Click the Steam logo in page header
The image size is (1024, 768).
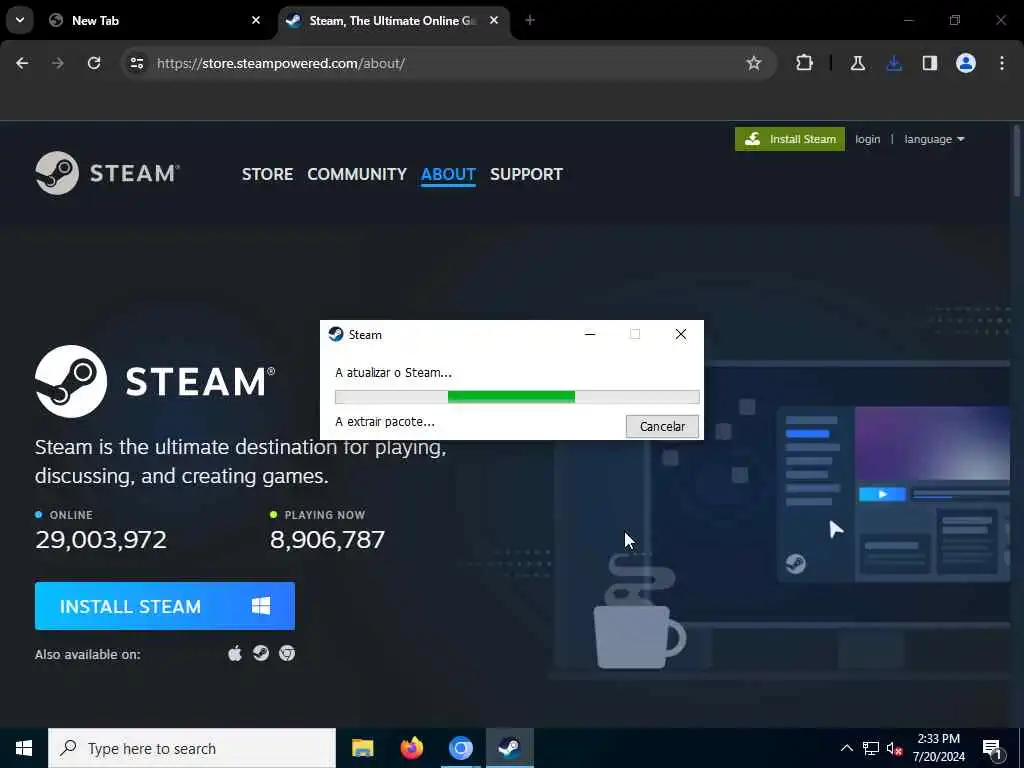pyautogui.click(x=108, y=173)
